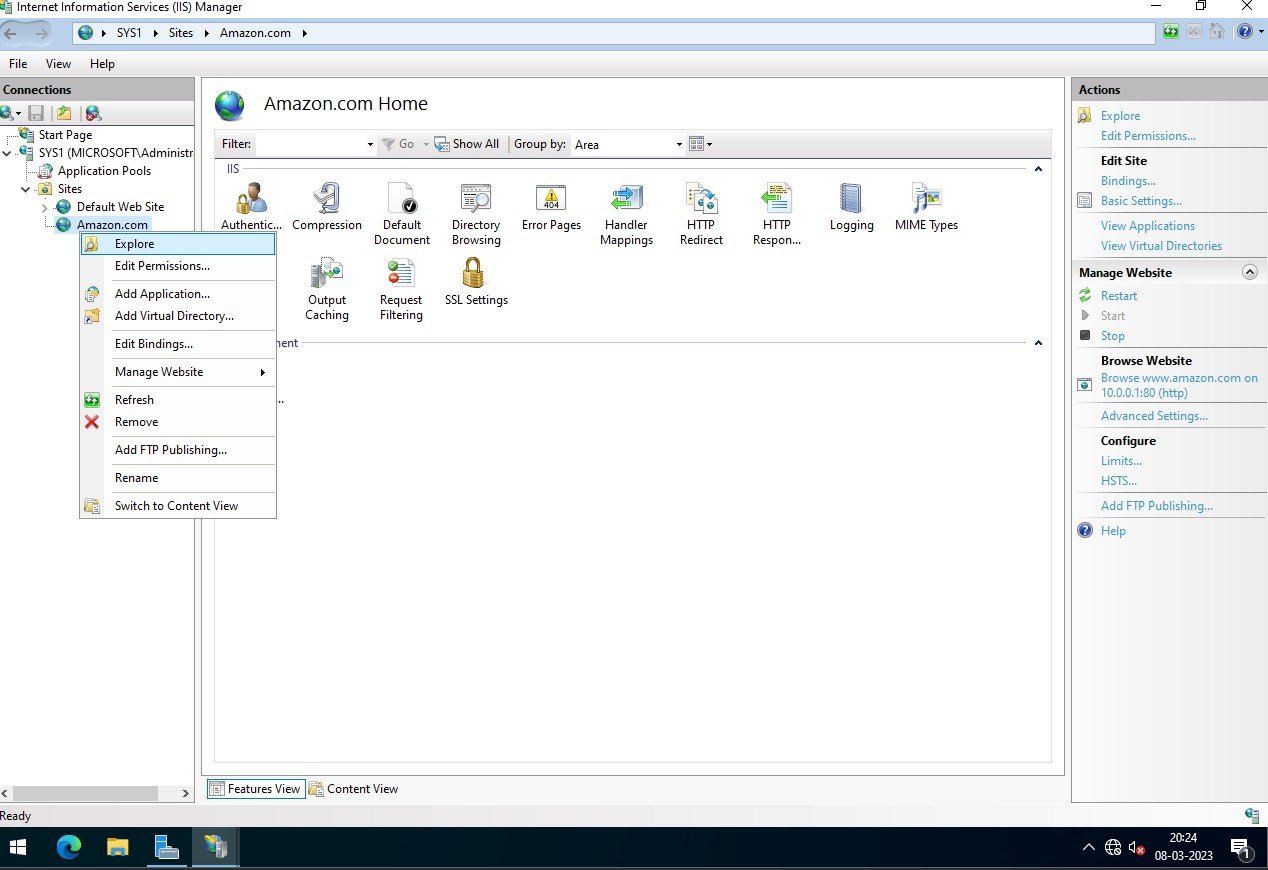Click Bindings link in Actions pane
This screenshot has height=870, width=1268.
[x=1128, y=181]
